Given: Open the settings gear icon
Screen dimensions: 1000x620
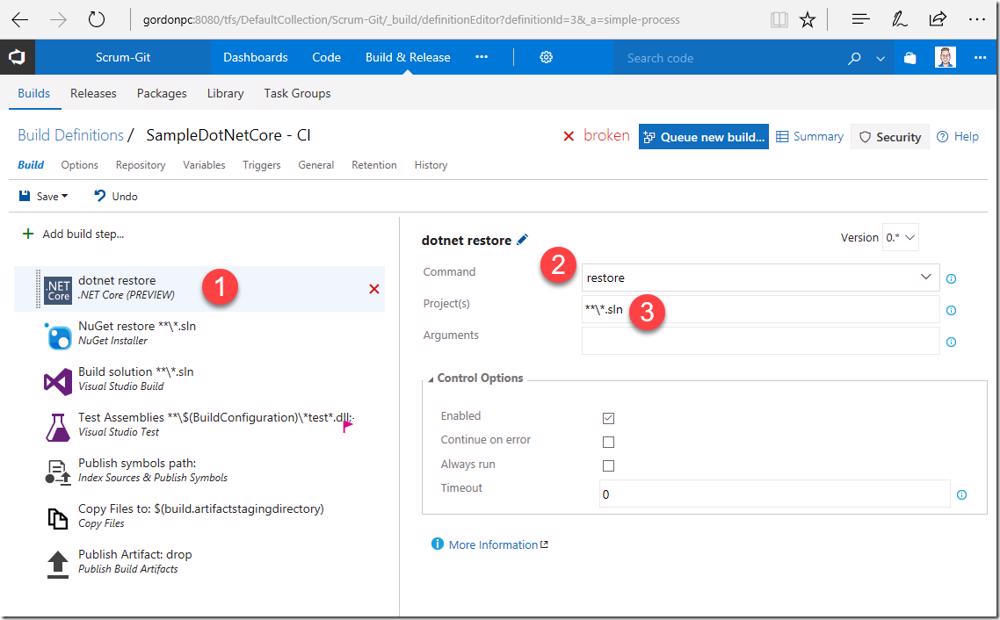Looking at the screenshot, I should click(x=546, y=57).
